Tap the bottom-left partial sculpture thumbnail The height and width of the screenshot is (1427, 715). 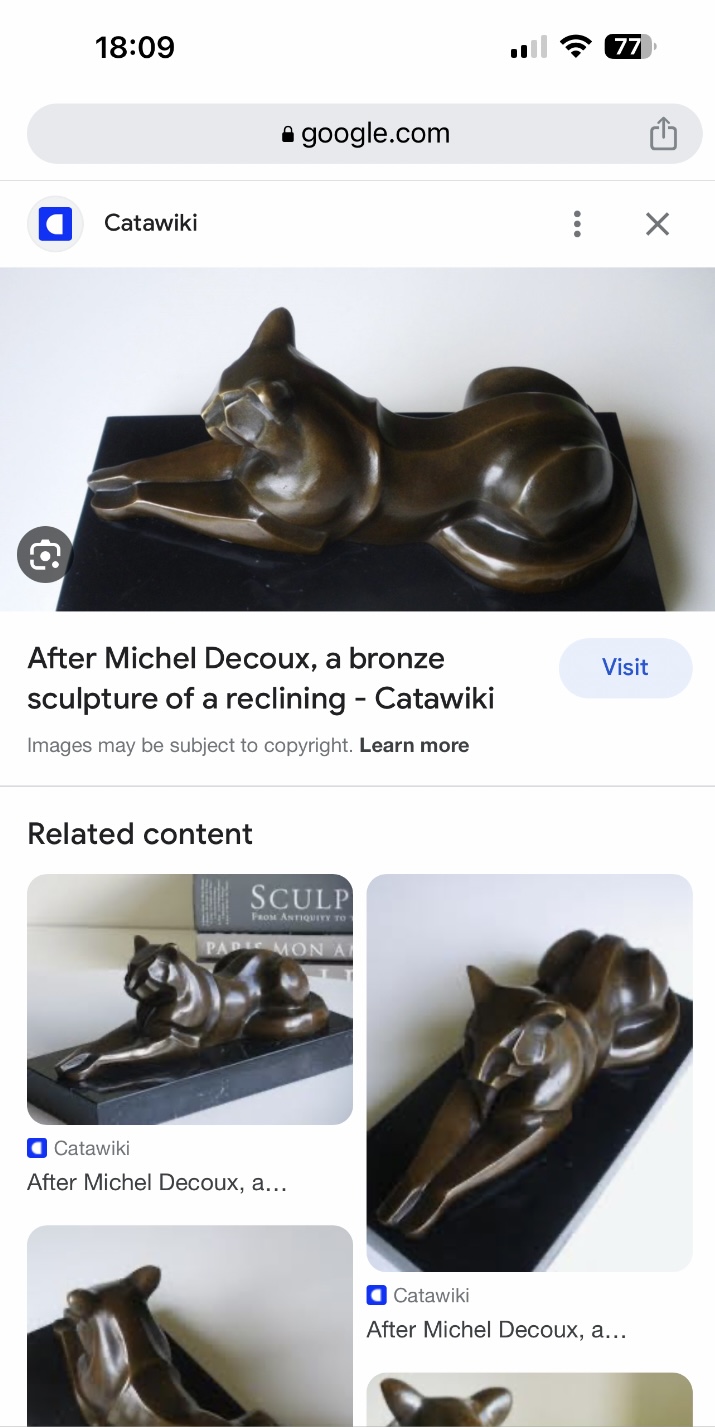click(x=190, y=1326)
